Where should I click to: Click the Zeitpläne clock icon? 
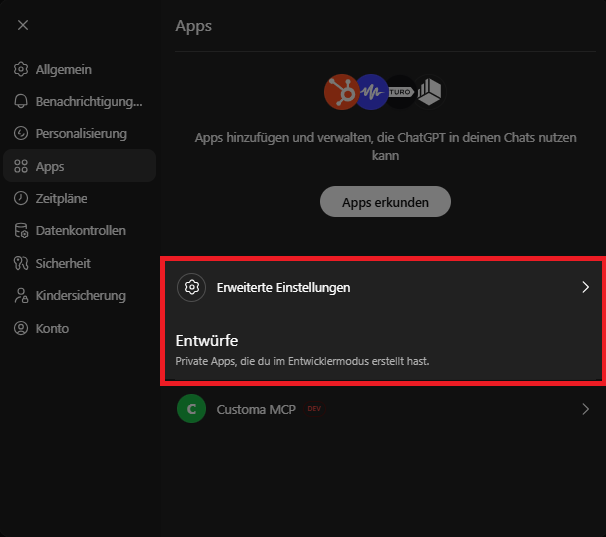[21, 198]
